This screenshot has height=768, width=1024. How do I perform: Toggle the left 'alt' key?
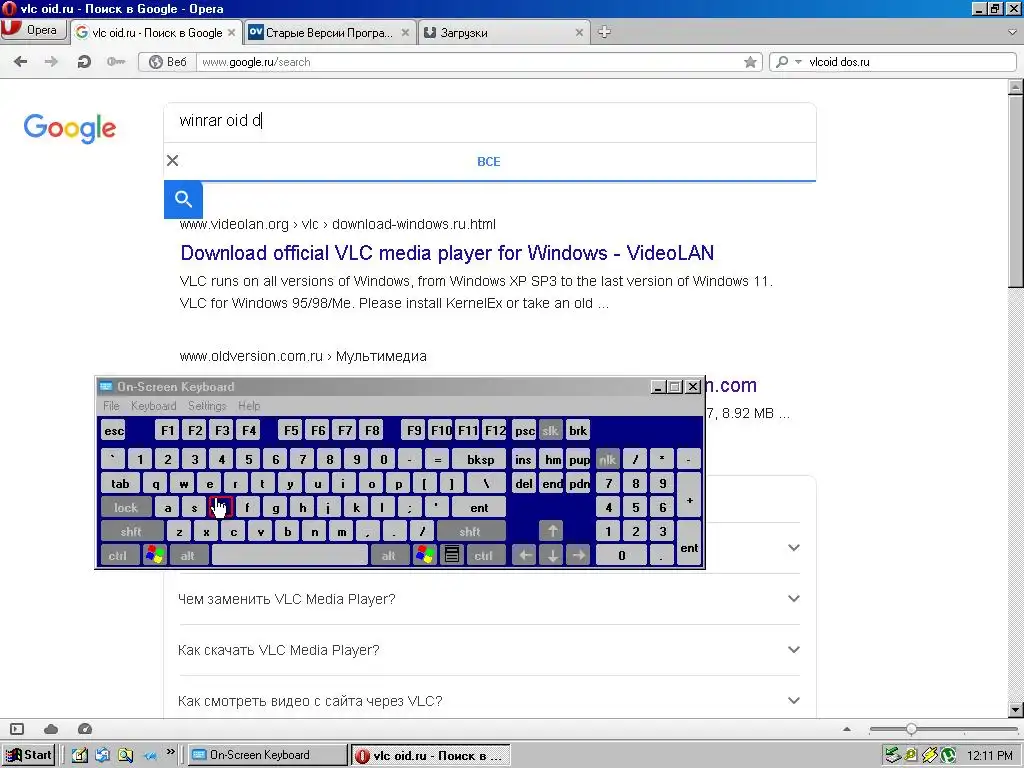coord(188,556)
